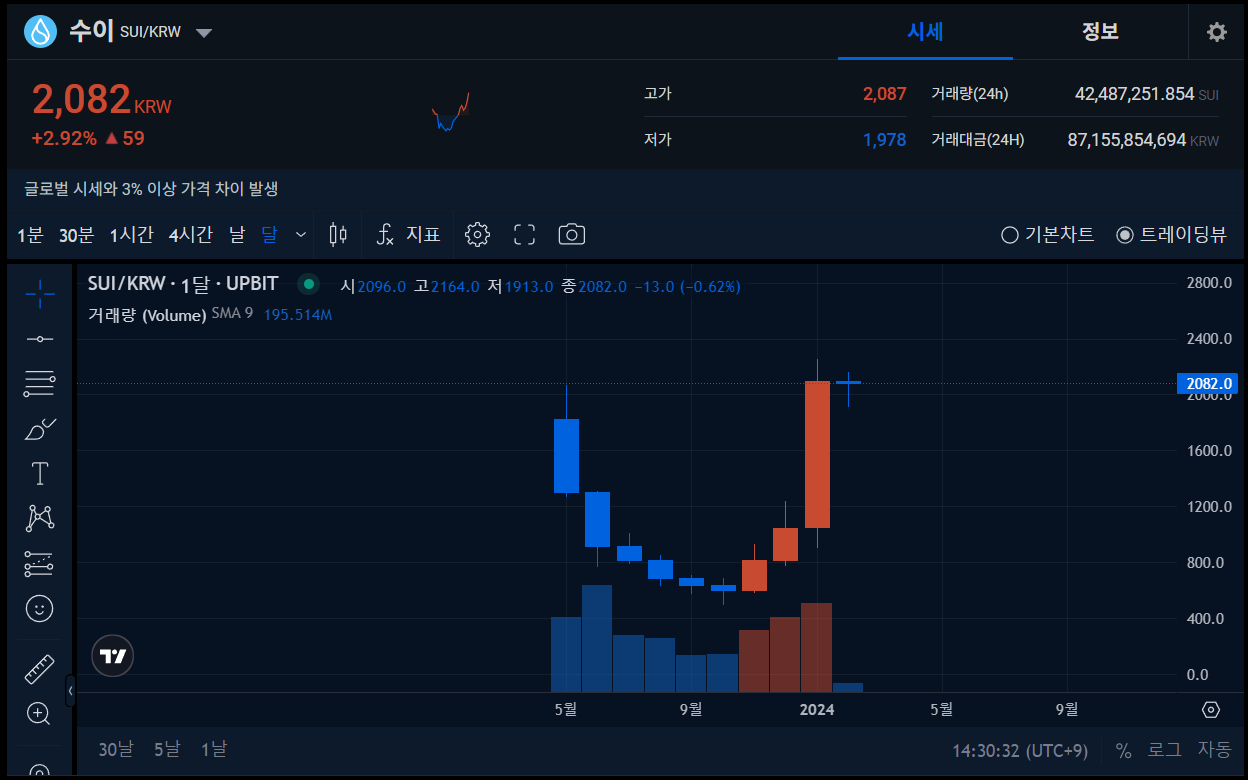Expand the time interval dropdown chevron
This screenshot has width=1248, height=780.
(x=301, y=235)
